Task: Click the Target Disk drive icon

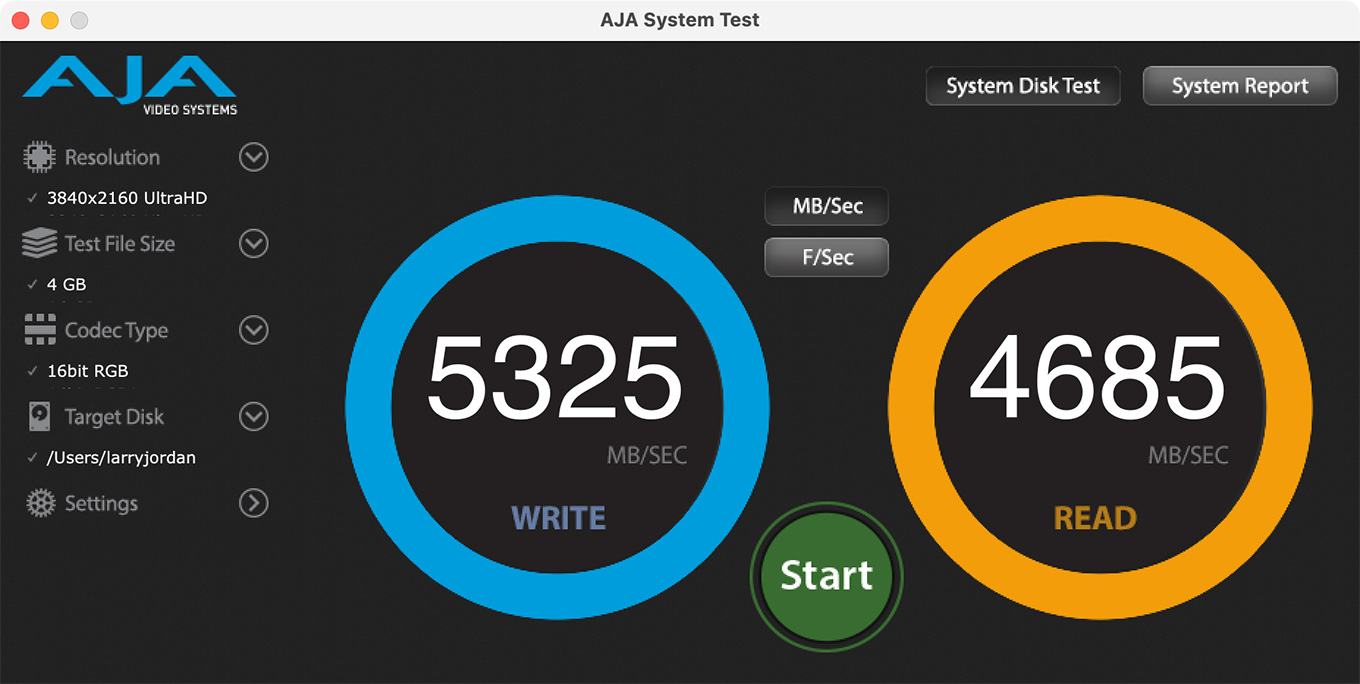Action: click(x=40, y=417)
